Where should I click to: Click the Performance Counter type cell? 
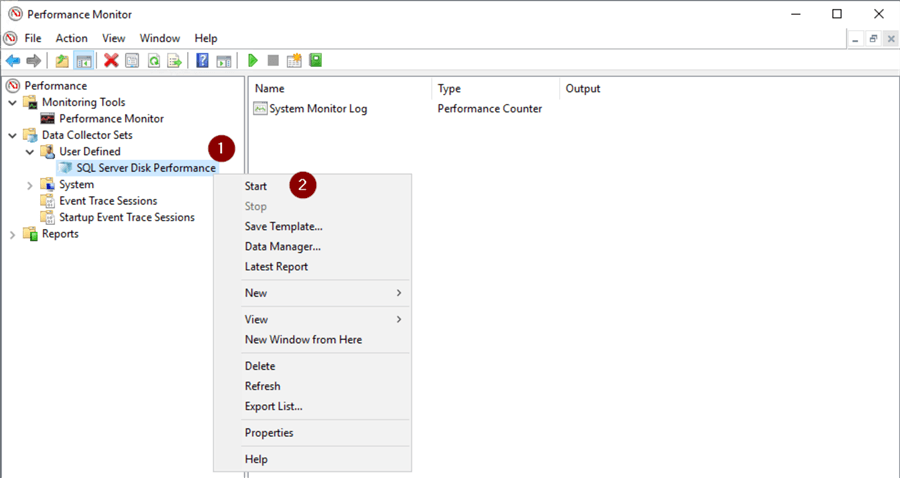tap(490, 108)
